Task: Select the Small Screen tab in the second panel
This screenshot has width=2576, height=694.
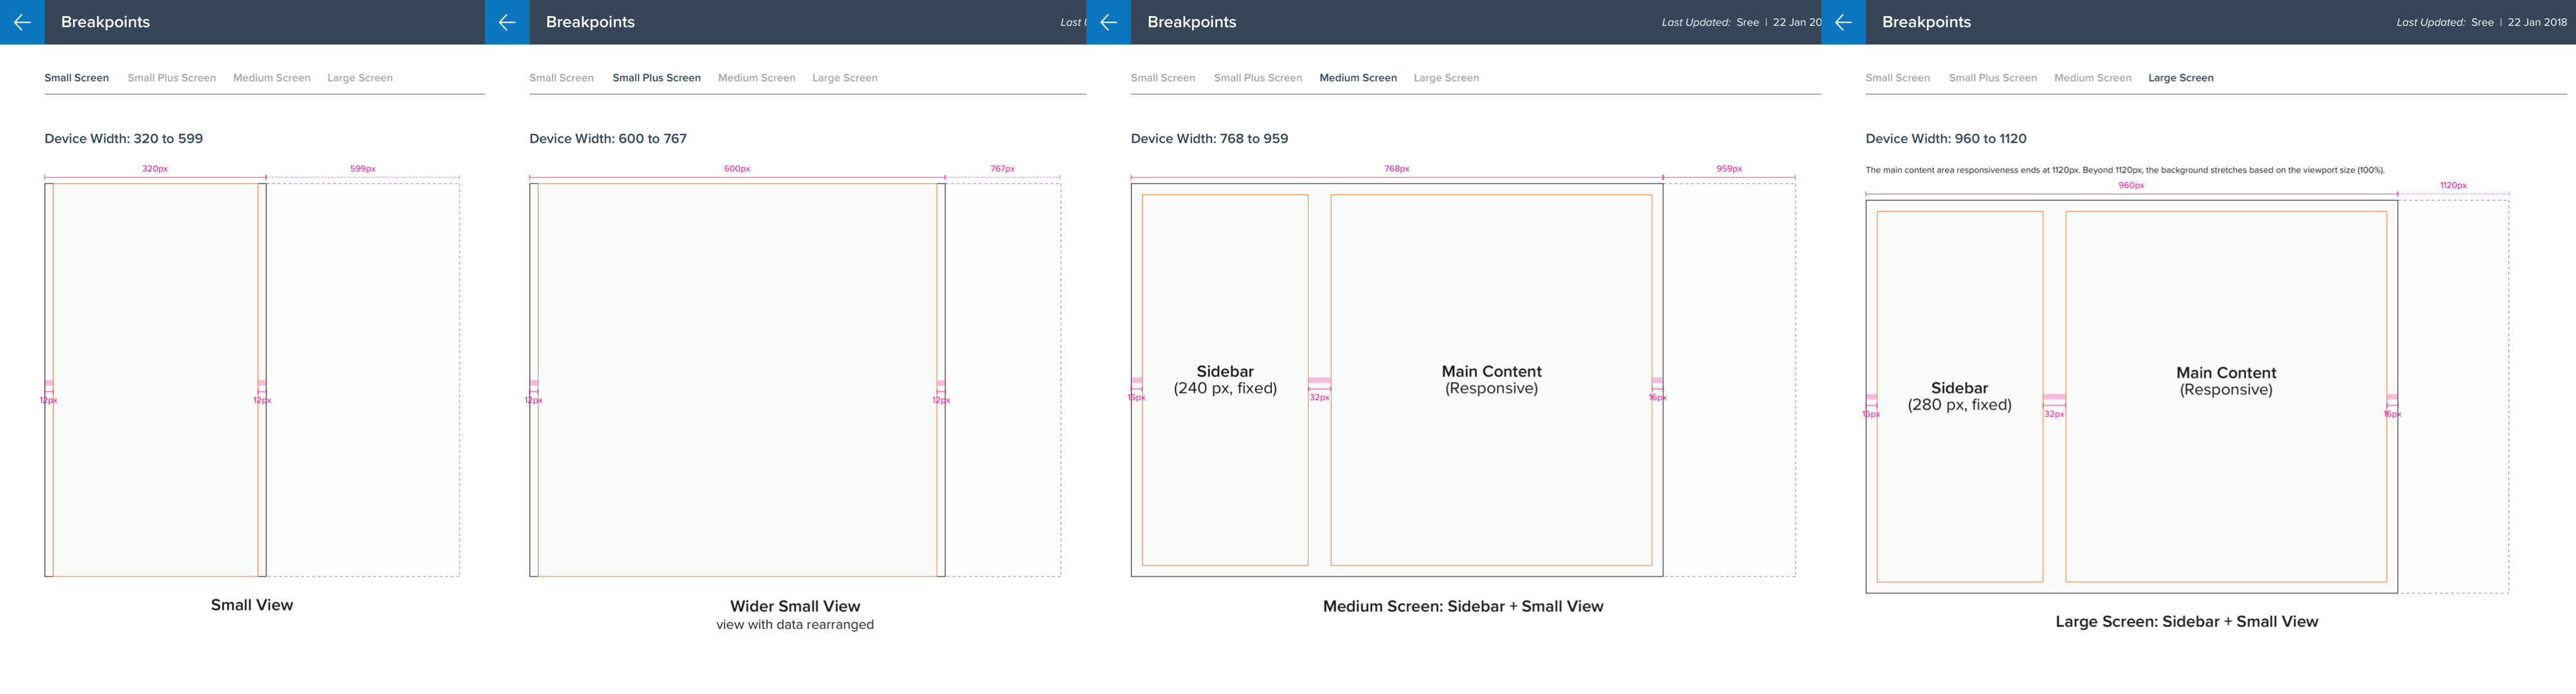Action: coord(561,77)
